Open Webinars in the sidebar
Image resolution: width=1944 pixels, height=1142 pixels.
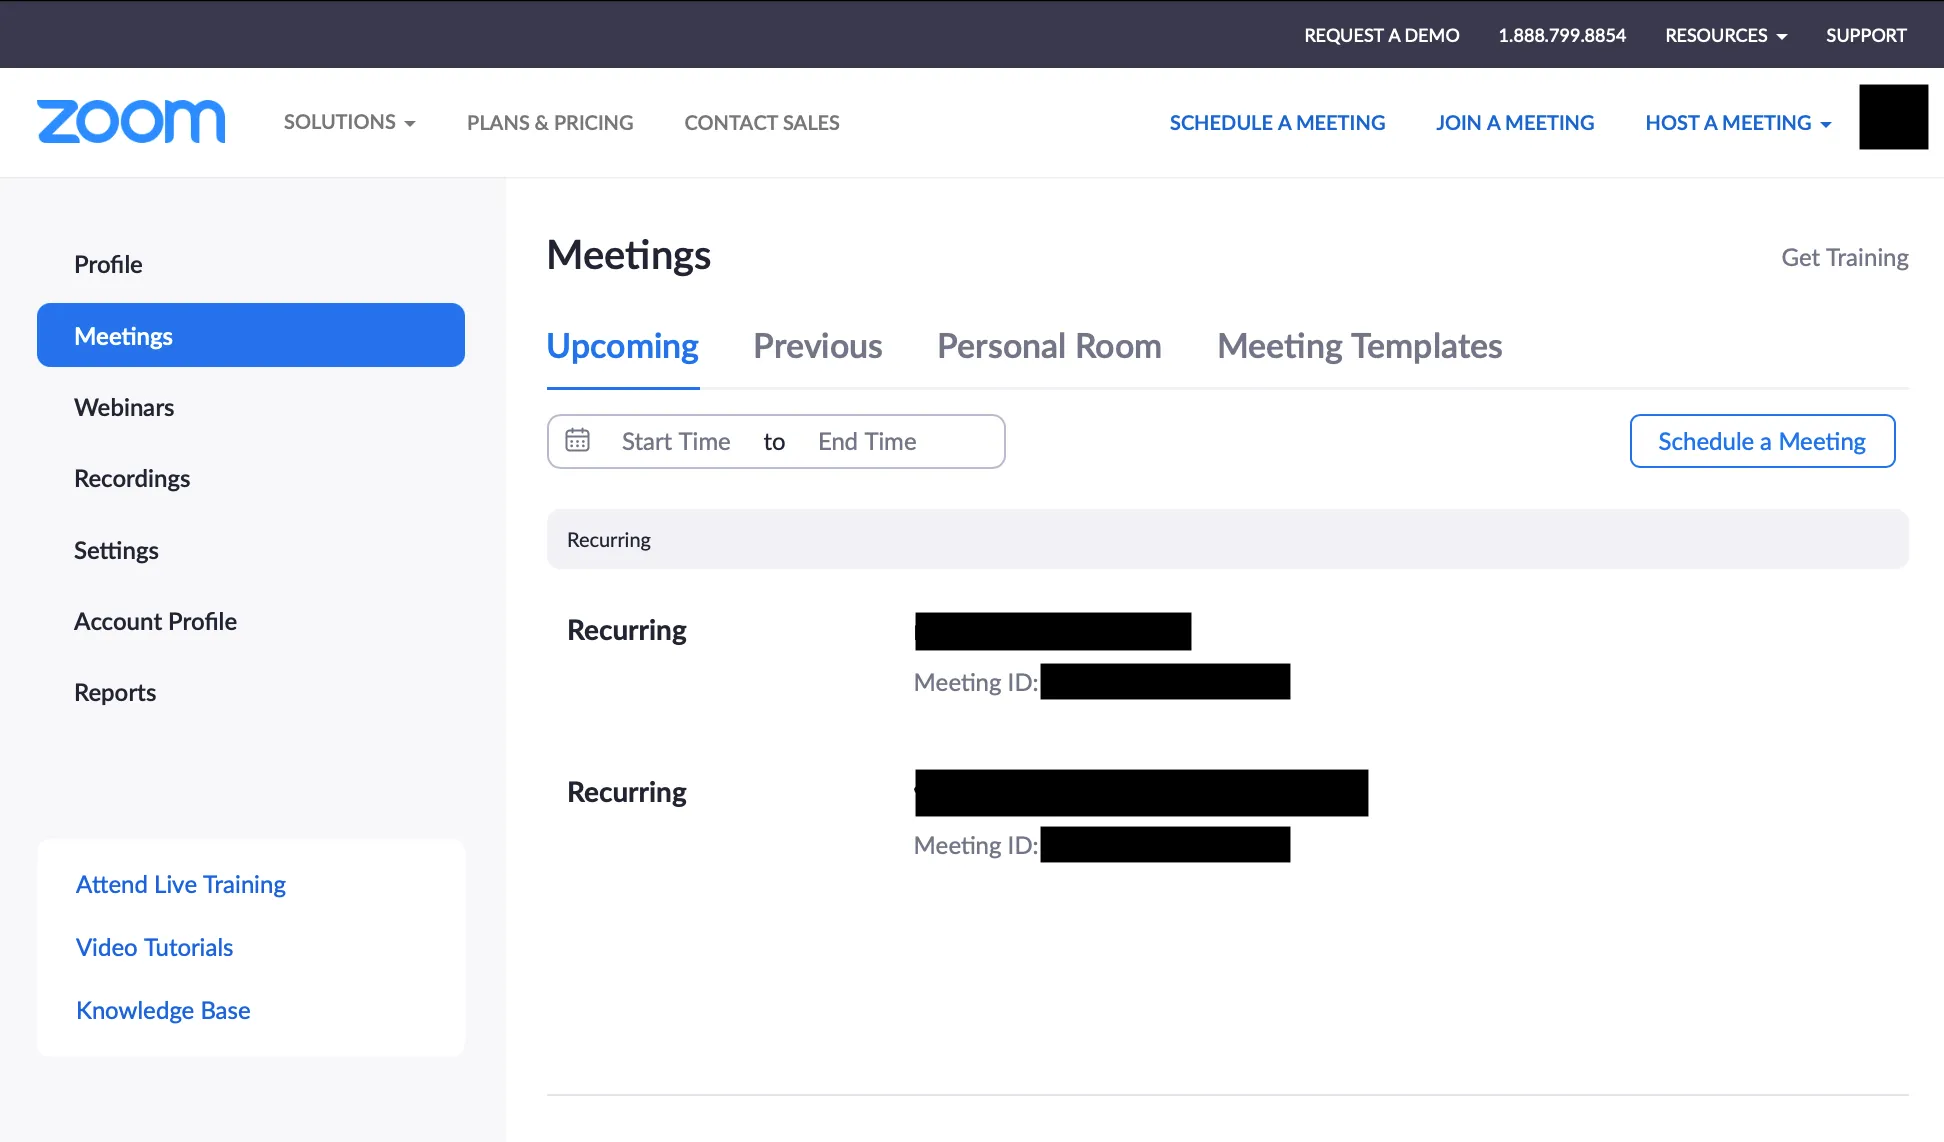click(x=124, y=408)
